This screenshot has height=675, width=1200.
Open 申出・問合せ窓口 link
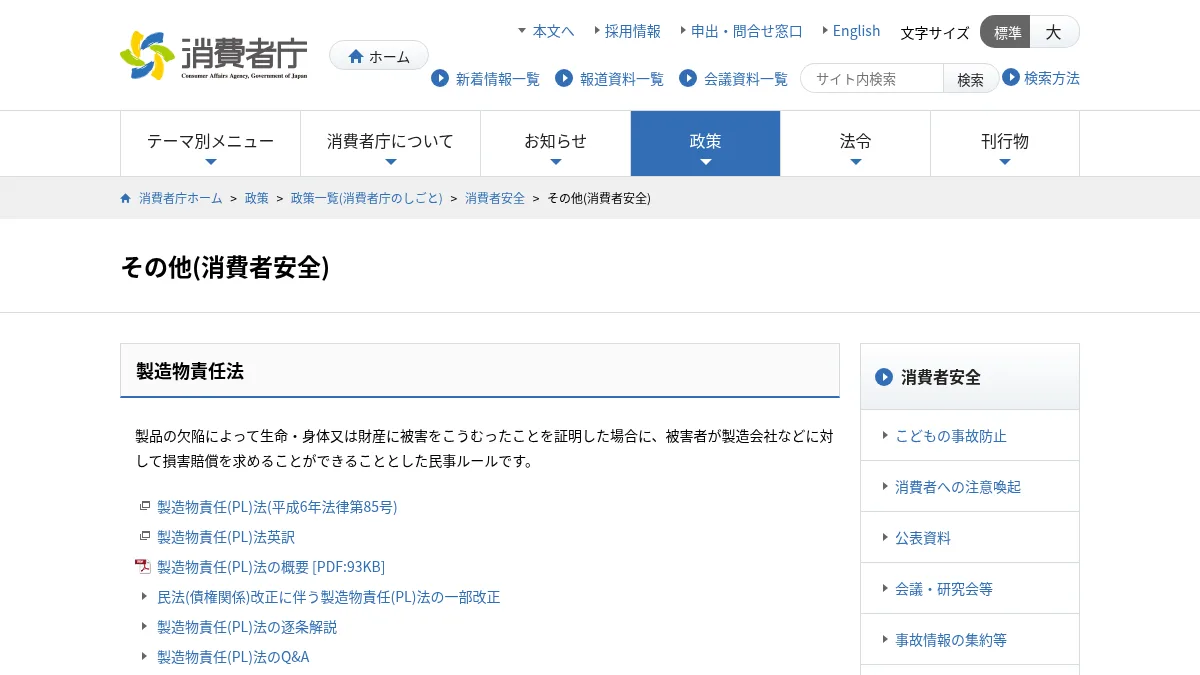point(747,31)
